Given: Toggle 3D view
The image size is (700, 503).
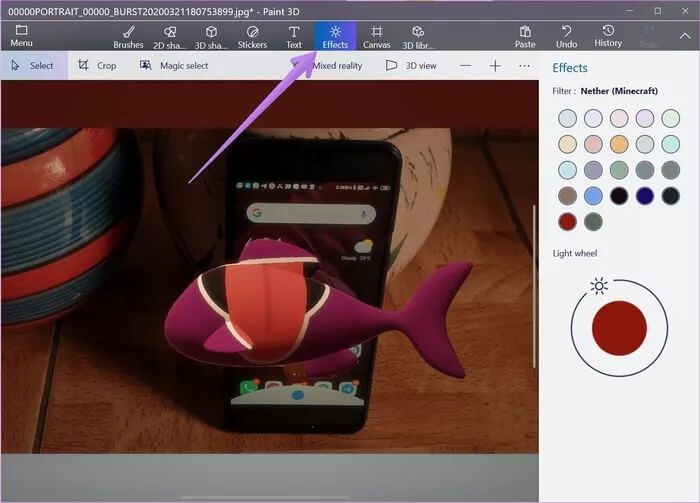Looking at the screenshot, I should (x=411, y=66).
